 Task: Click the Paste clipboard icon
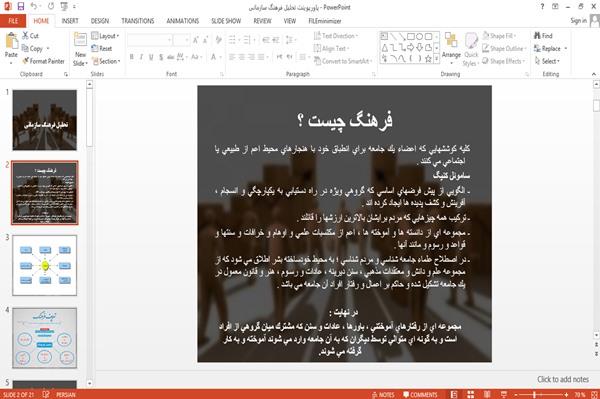click(11, 41)
